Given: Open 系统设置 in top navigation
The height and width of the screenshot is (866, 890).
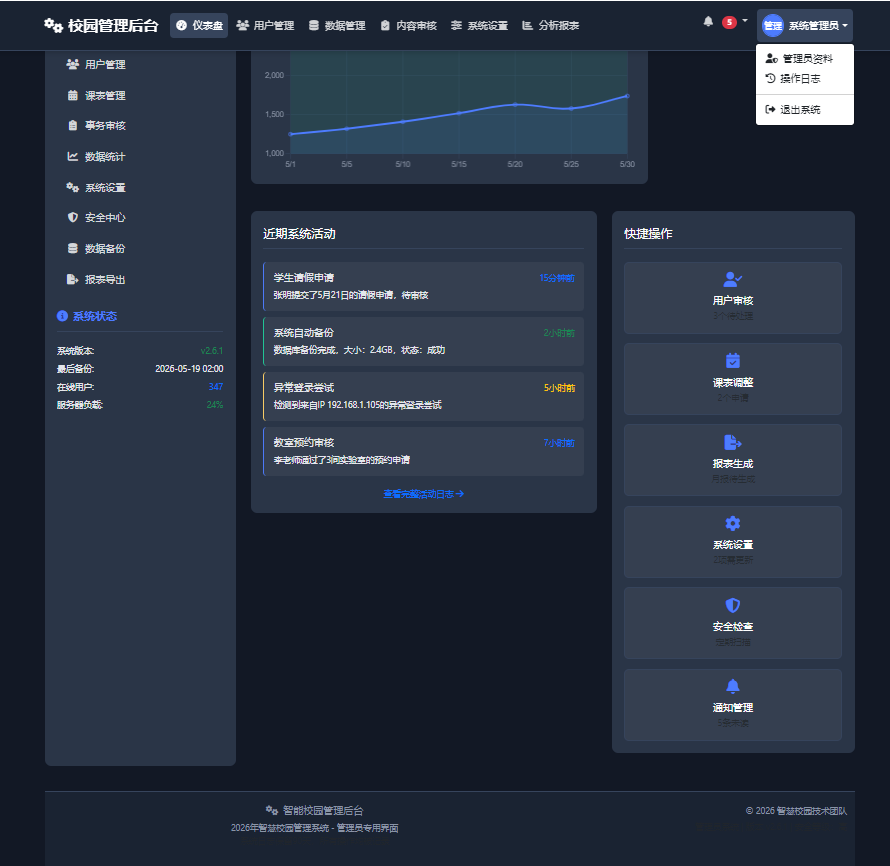Looking at the screenshot, I should click(479, 26).
